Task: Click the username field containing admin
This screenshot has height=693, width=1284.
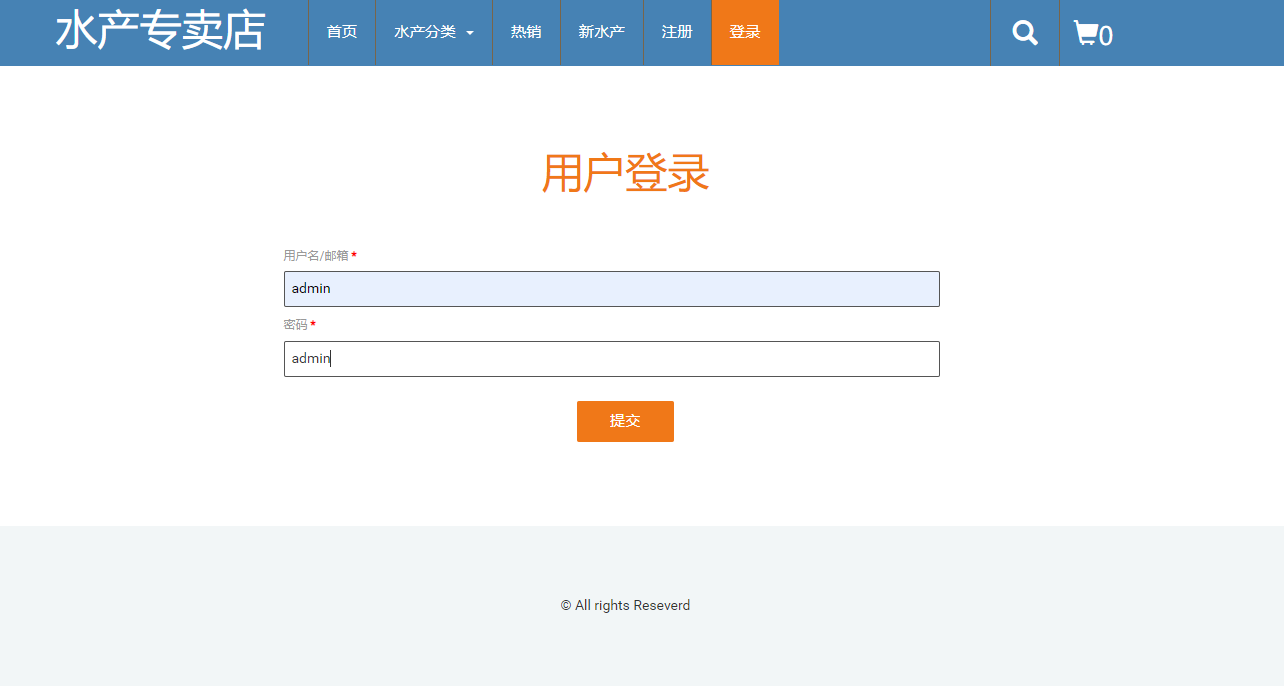Action: 611,288
